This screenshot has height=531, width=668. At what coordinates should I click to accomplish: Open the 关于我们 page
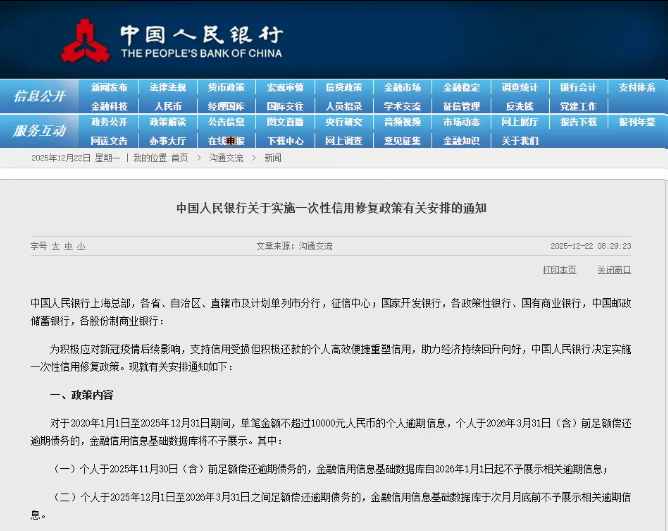click(x=519, y=140)
